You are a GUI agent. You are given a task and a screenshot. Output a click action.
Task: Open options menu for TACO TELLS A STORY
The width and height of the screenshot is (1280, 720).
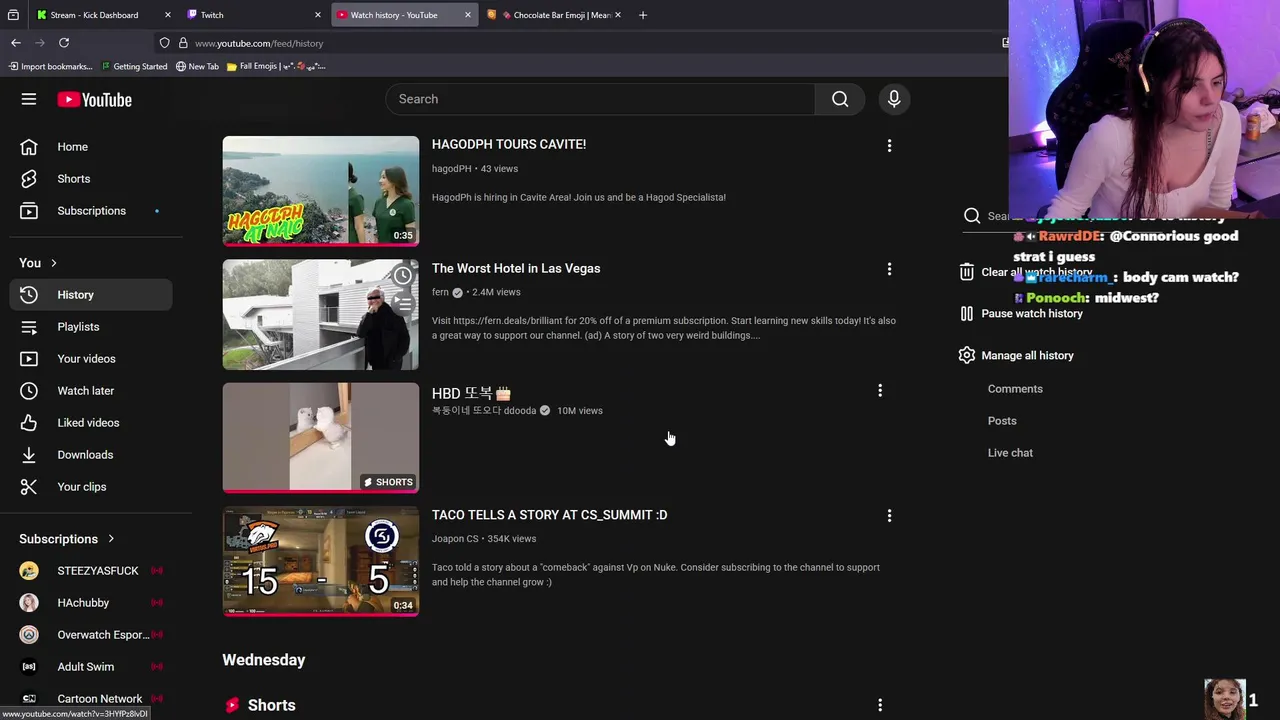[889, 516]
